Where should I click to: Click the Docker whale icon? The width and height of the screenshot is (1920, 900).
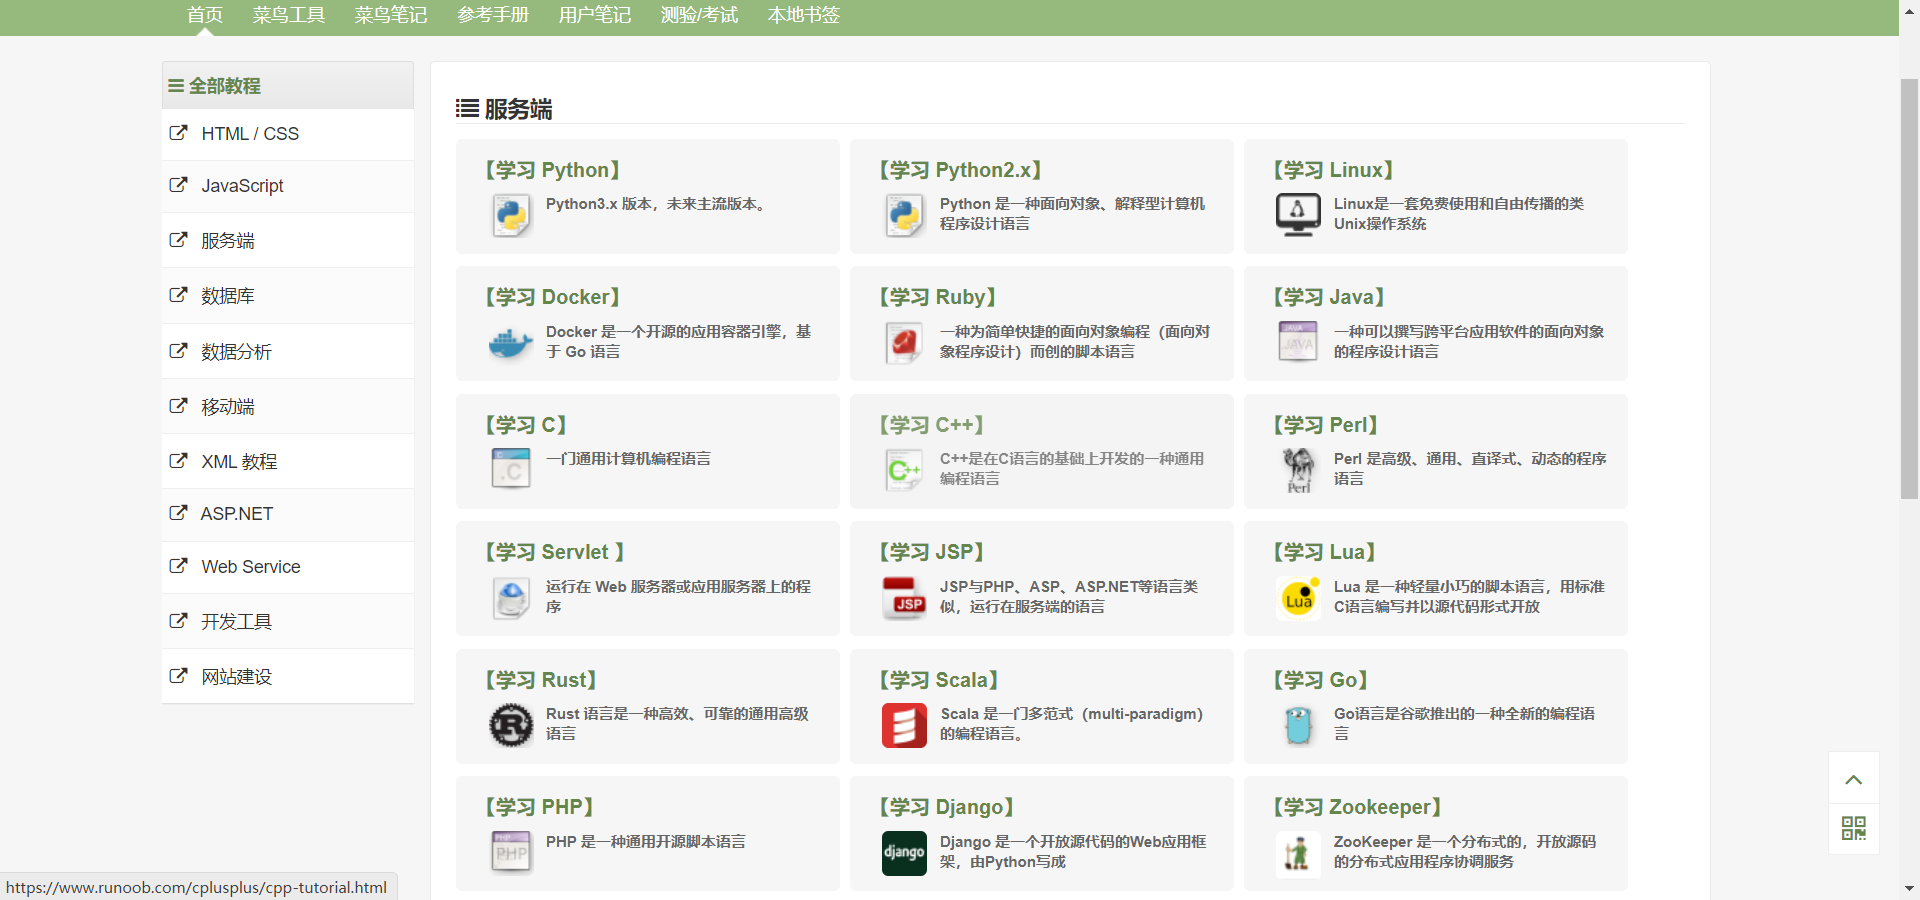pyautogui.click(x=510, y=343)
